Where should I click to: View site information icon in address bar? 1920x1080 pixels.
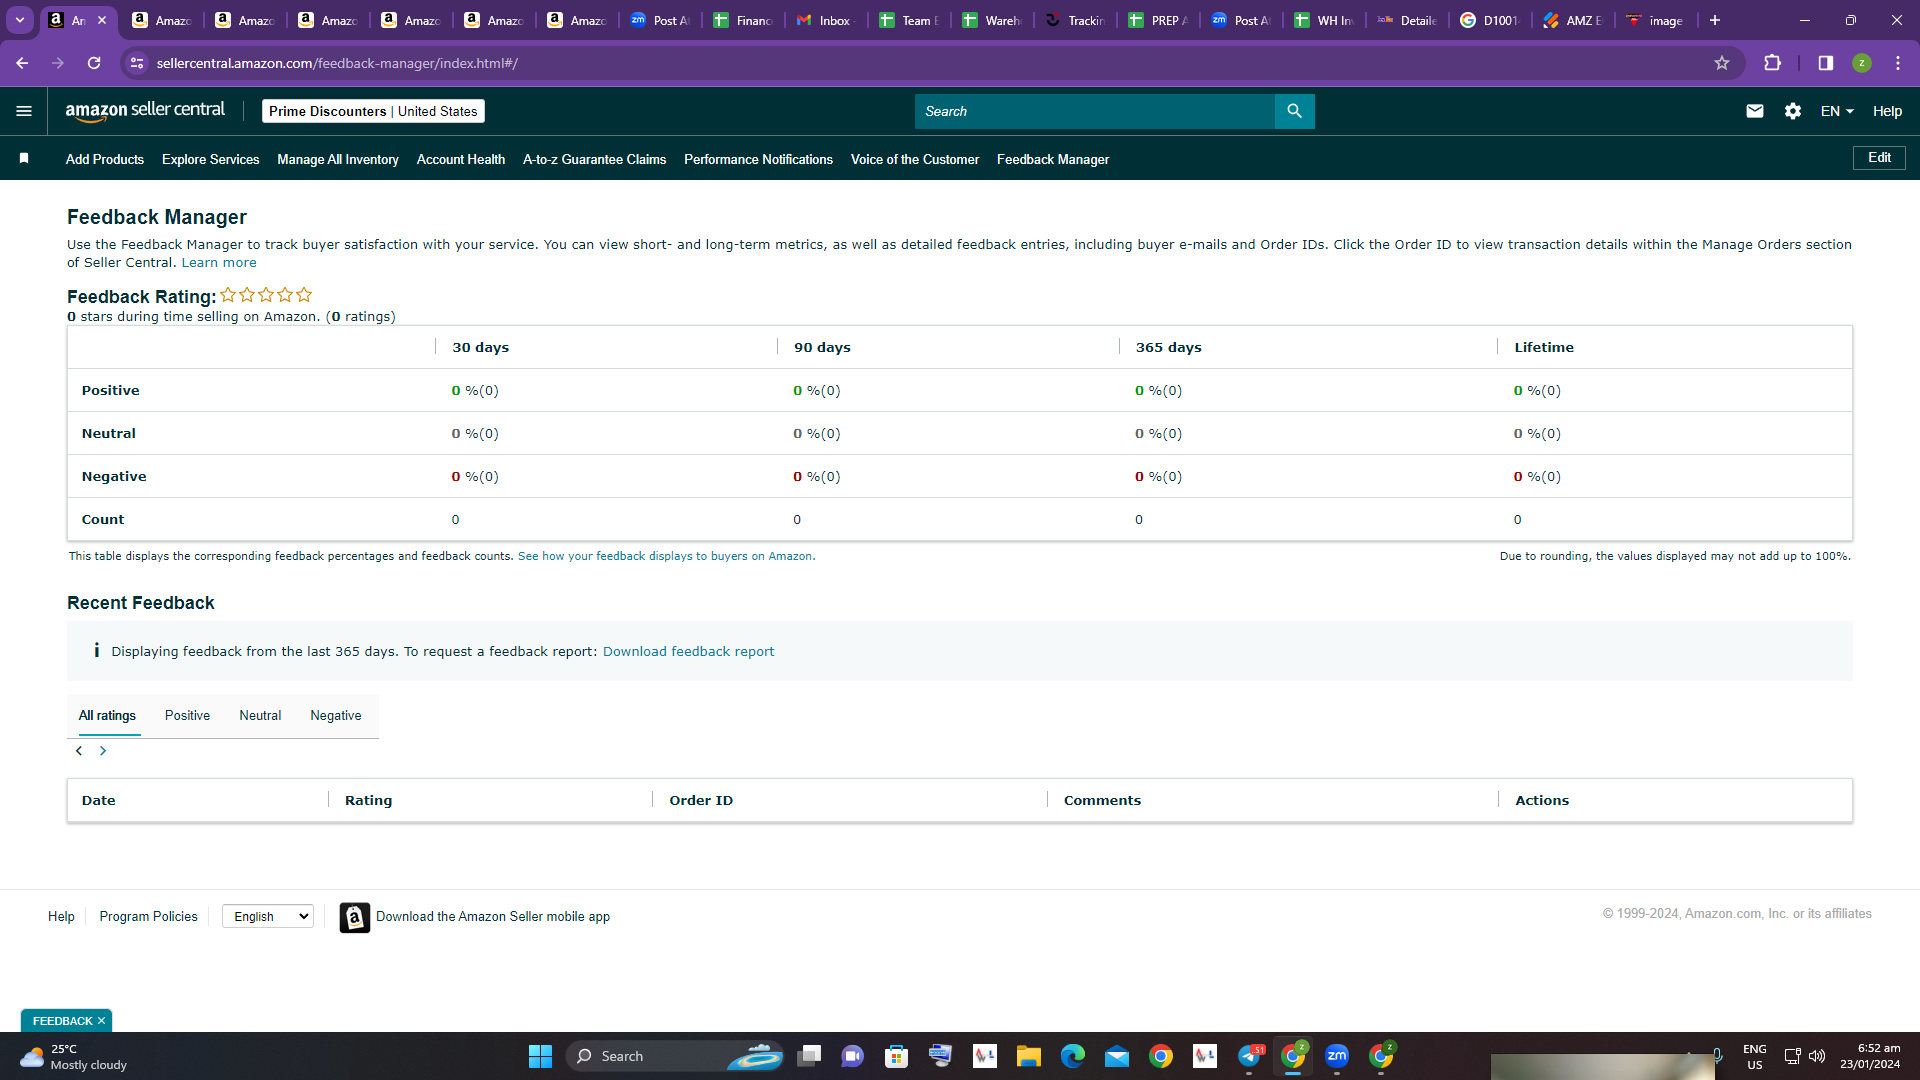(x=137, y=63)
